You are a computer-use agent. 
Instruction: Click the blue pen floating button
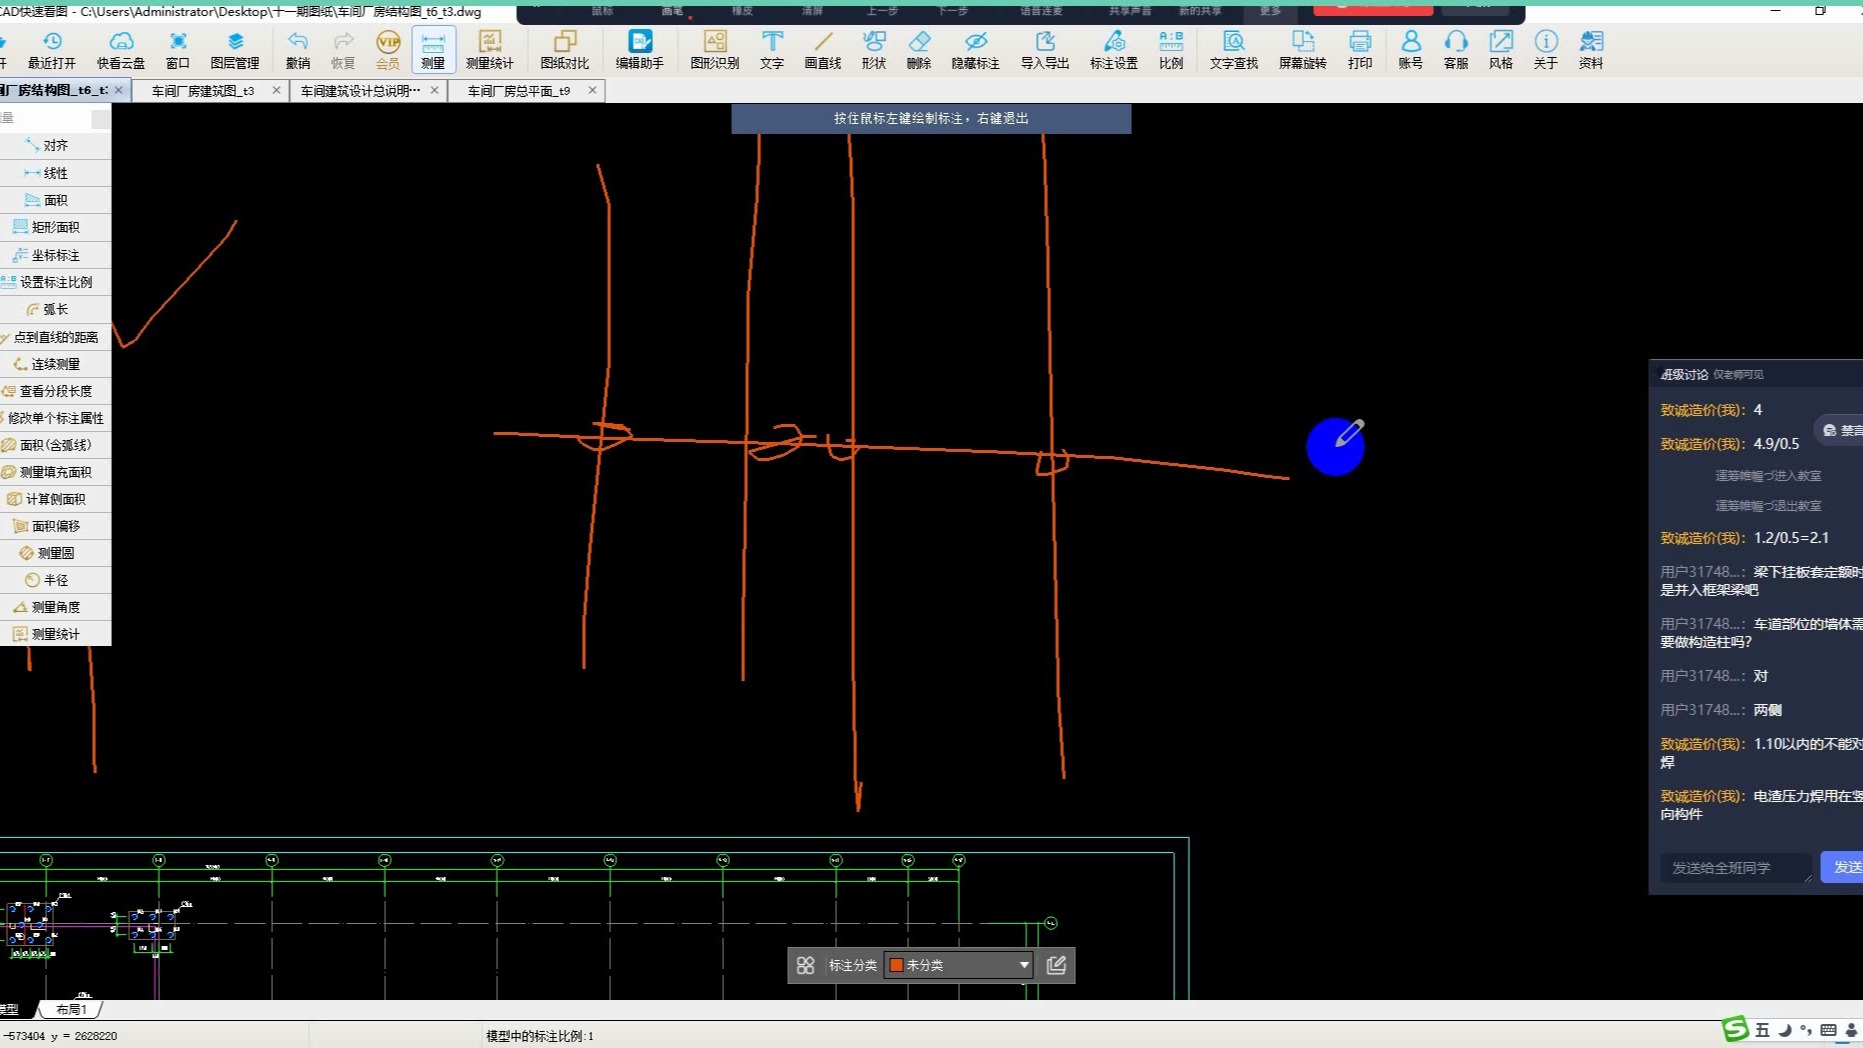tap(1335, 446)
